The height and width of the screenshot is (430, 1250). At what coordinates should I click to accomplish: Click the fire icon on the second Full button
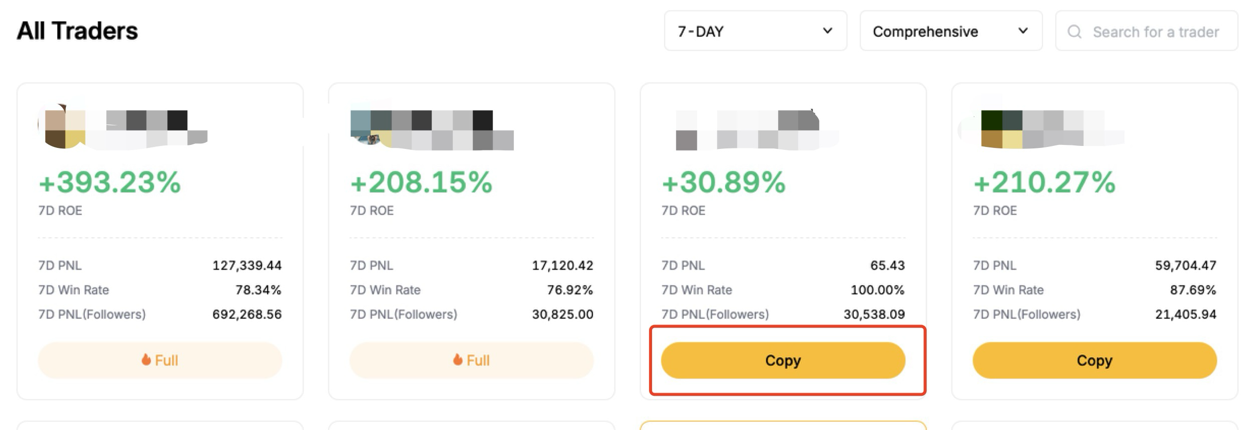(x=458, y=360)
